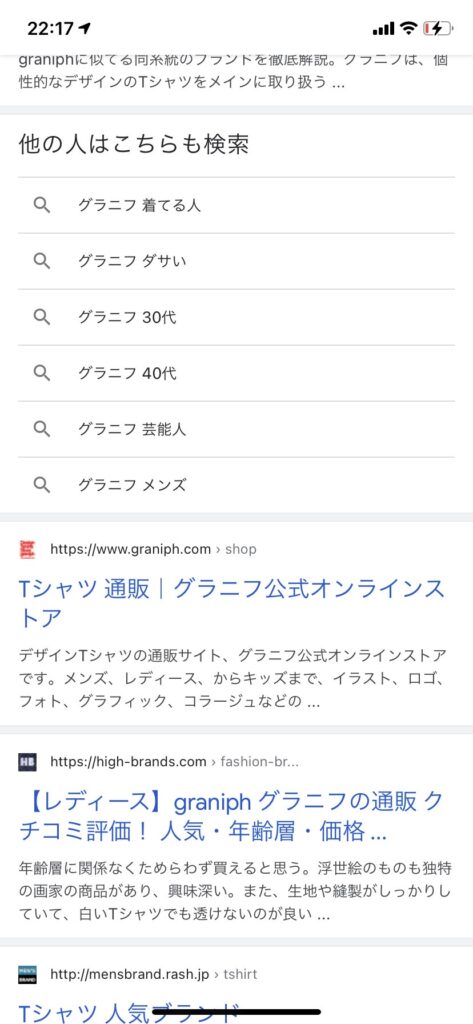
Task: Select suggestion グラニフ 着てる人
Action: point(236,205)
